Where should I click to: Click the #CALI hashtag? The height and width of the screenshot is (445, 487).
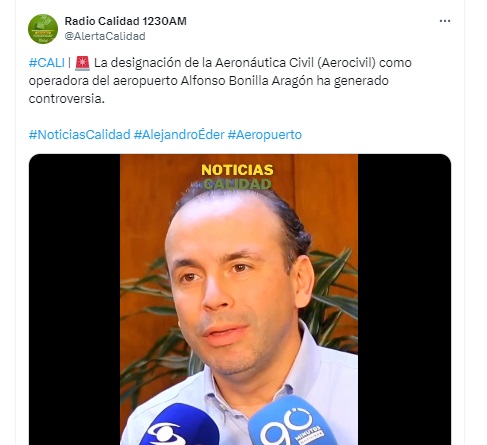(x=47, y=63)
